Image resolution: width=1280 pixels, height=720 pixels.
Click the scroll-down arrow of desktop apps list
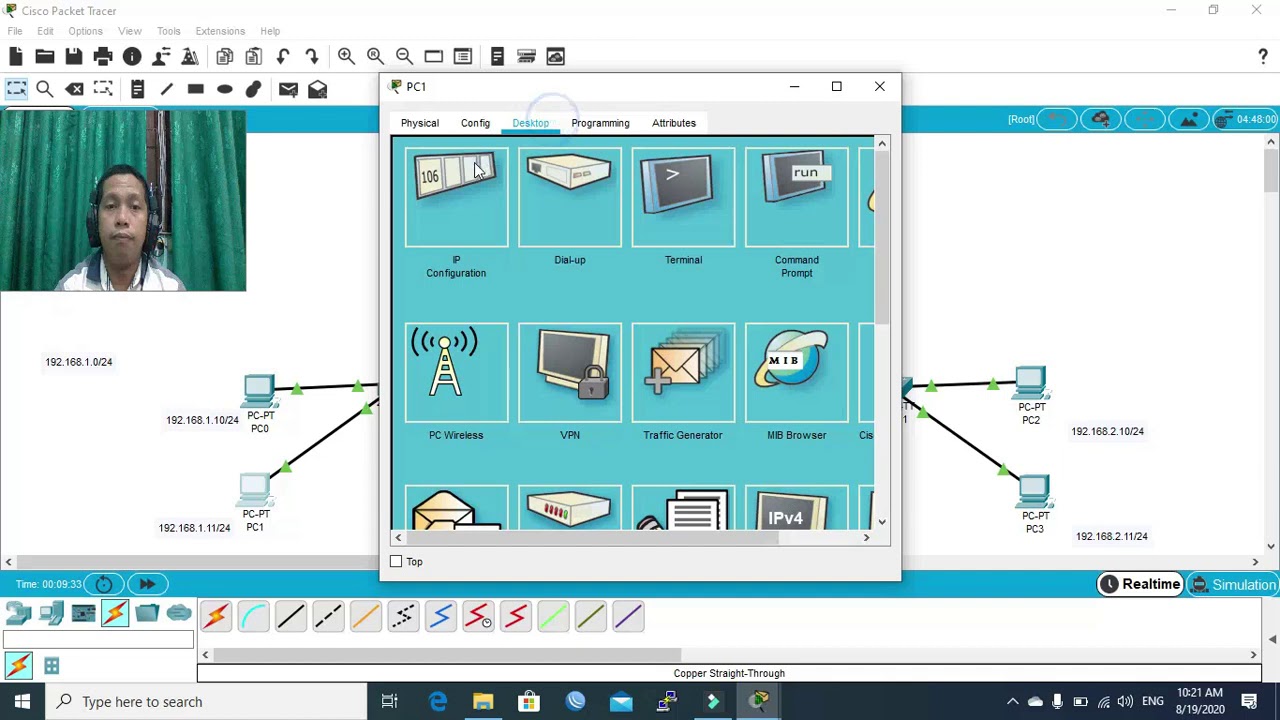(x=882, y=521)
